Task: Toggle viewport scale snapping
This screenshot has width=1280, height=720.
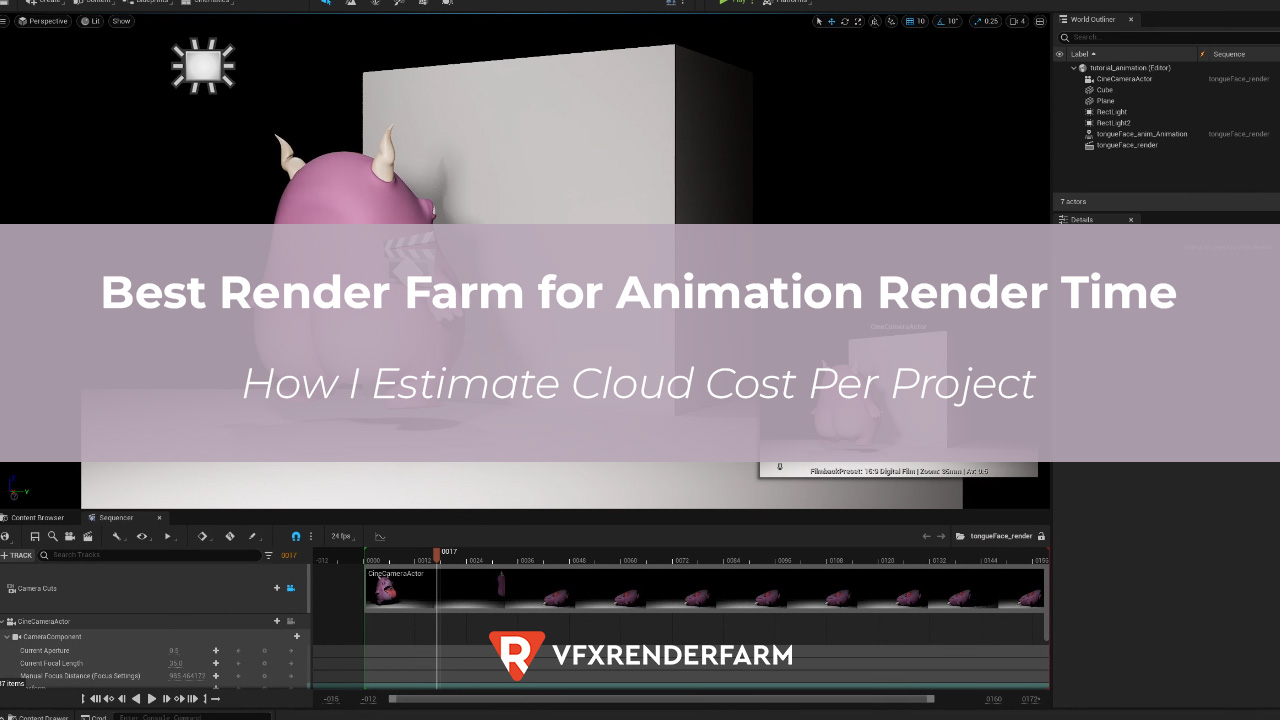Action: click(x=977, y=21)
